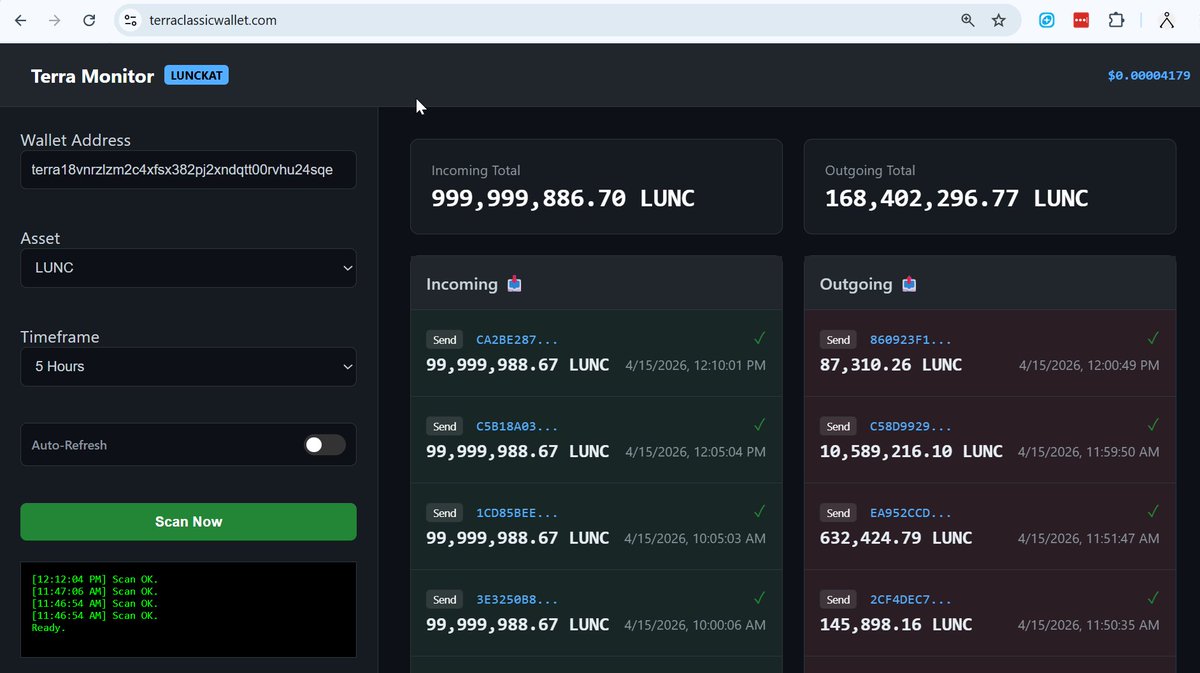Click the checkmark on transaction 2CF4DEC7

1153,598
